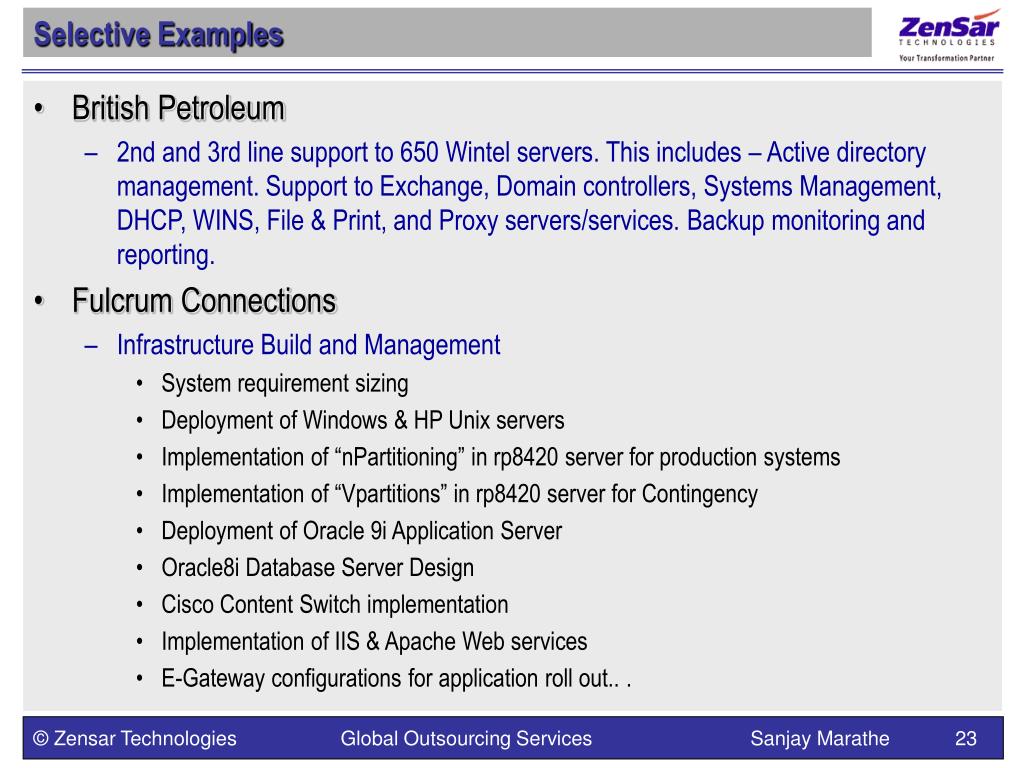Click the Zensar Technologies logo
Image resolution: width=1024 pixels, height=768 pixels.
[x=948, y=35]
